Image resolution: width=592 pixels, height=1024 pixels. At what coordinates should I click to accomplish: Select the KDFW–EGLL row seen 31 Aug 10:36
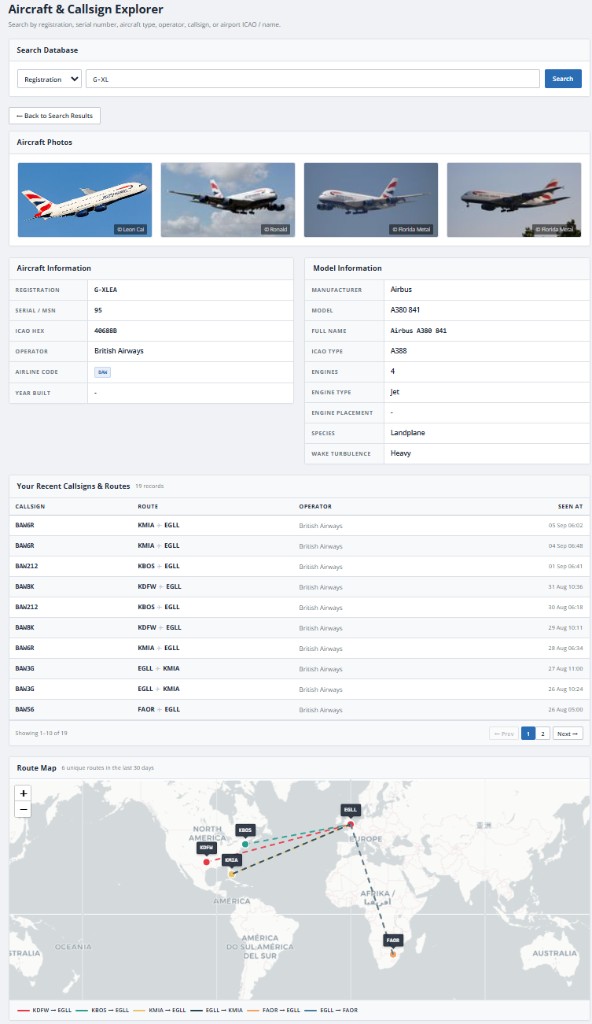click(x=299, y=587)
